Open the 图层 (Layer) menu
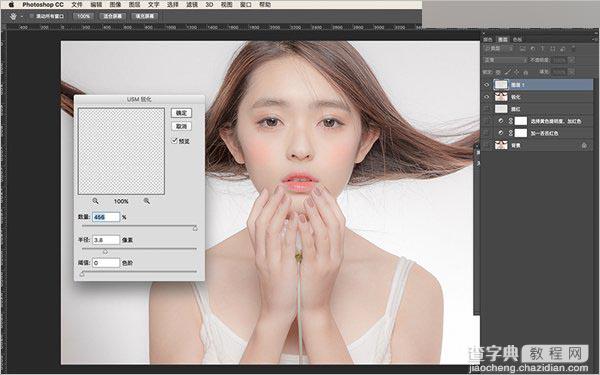 click(x=134, y=5)
